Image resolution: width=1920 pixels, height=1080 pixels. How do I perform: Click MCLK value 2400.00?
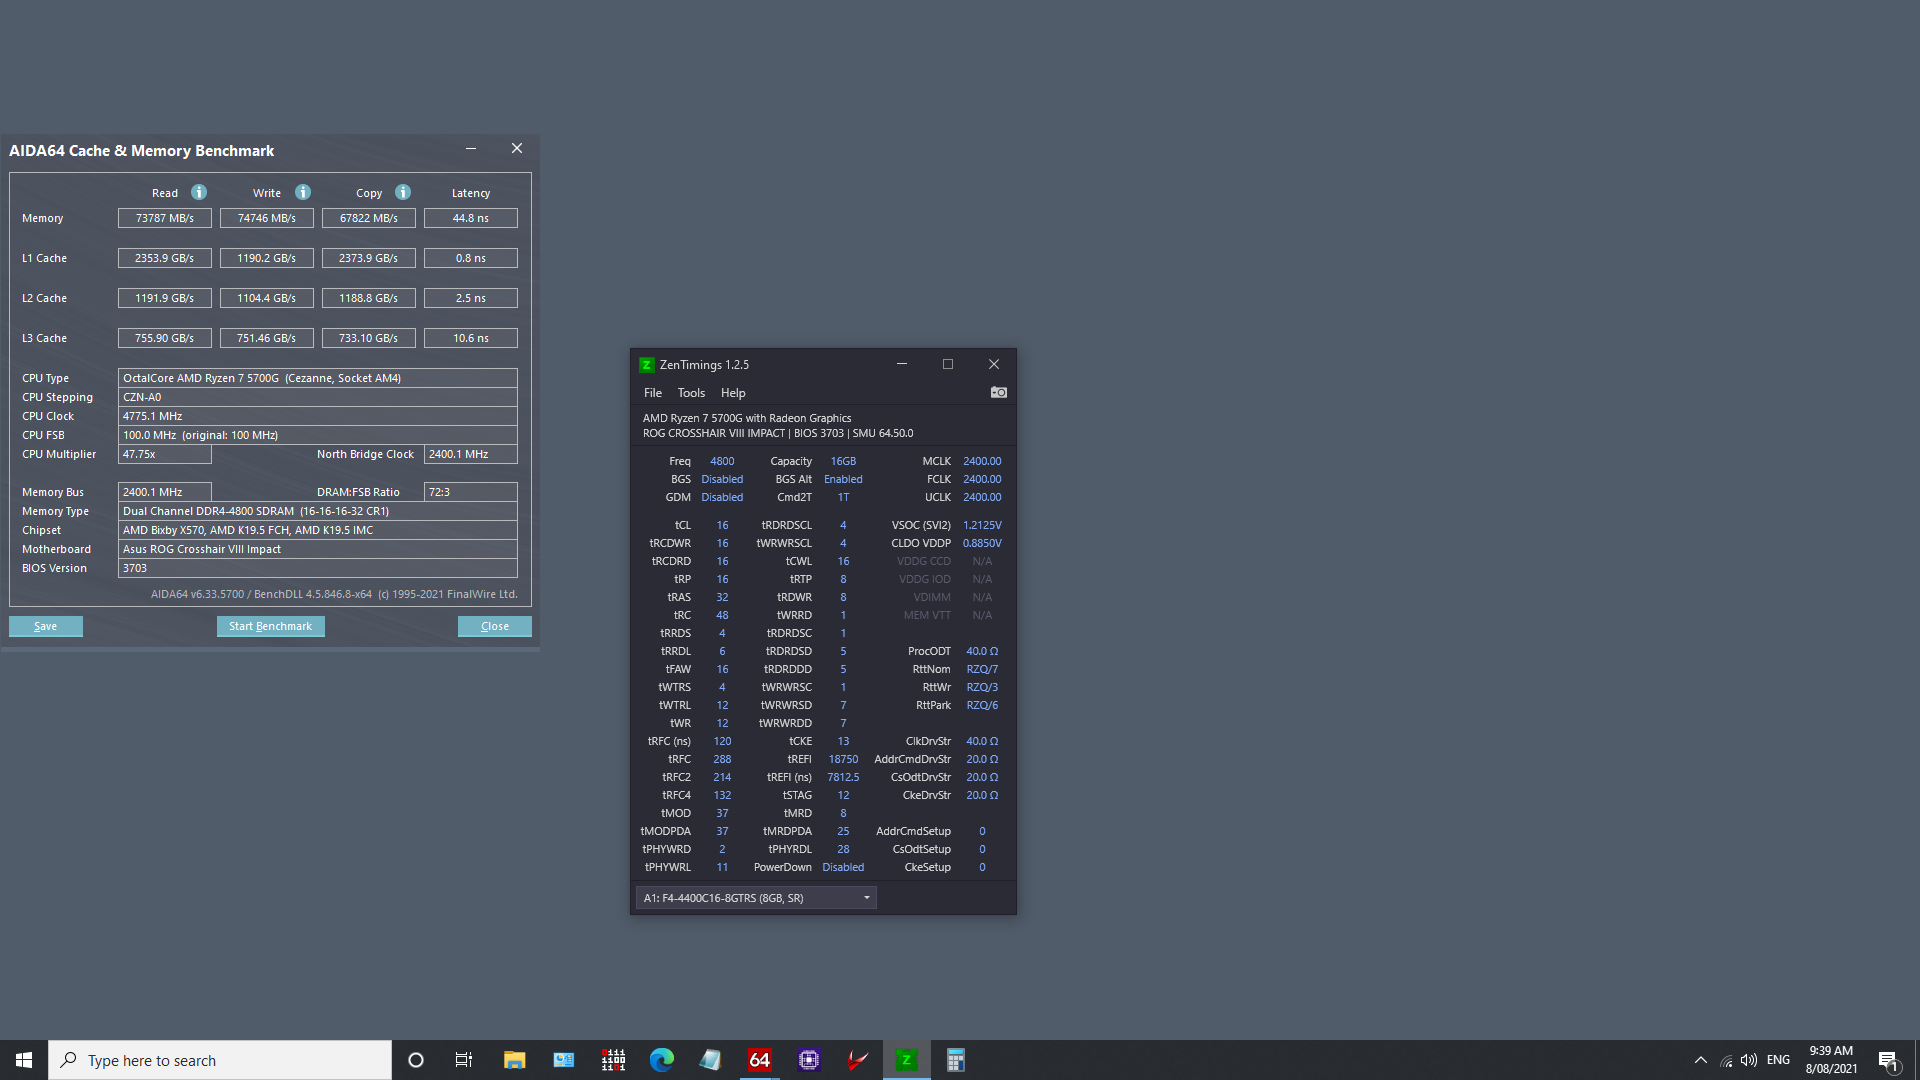click(982, 461)
